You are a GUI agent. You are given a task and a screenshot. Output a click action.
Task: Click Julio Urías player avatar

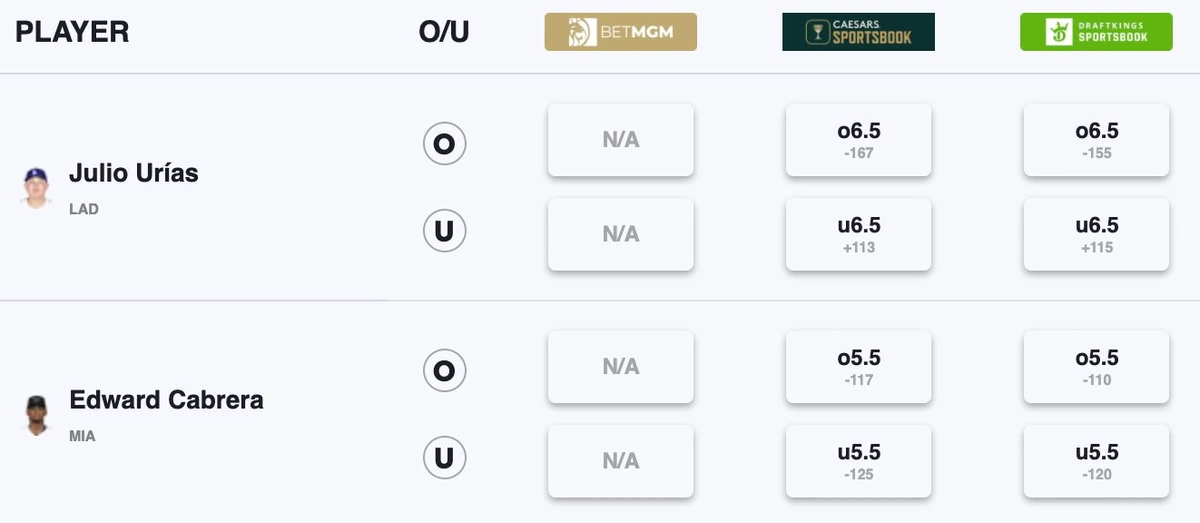pyautogui.click(x=37, y=187)
